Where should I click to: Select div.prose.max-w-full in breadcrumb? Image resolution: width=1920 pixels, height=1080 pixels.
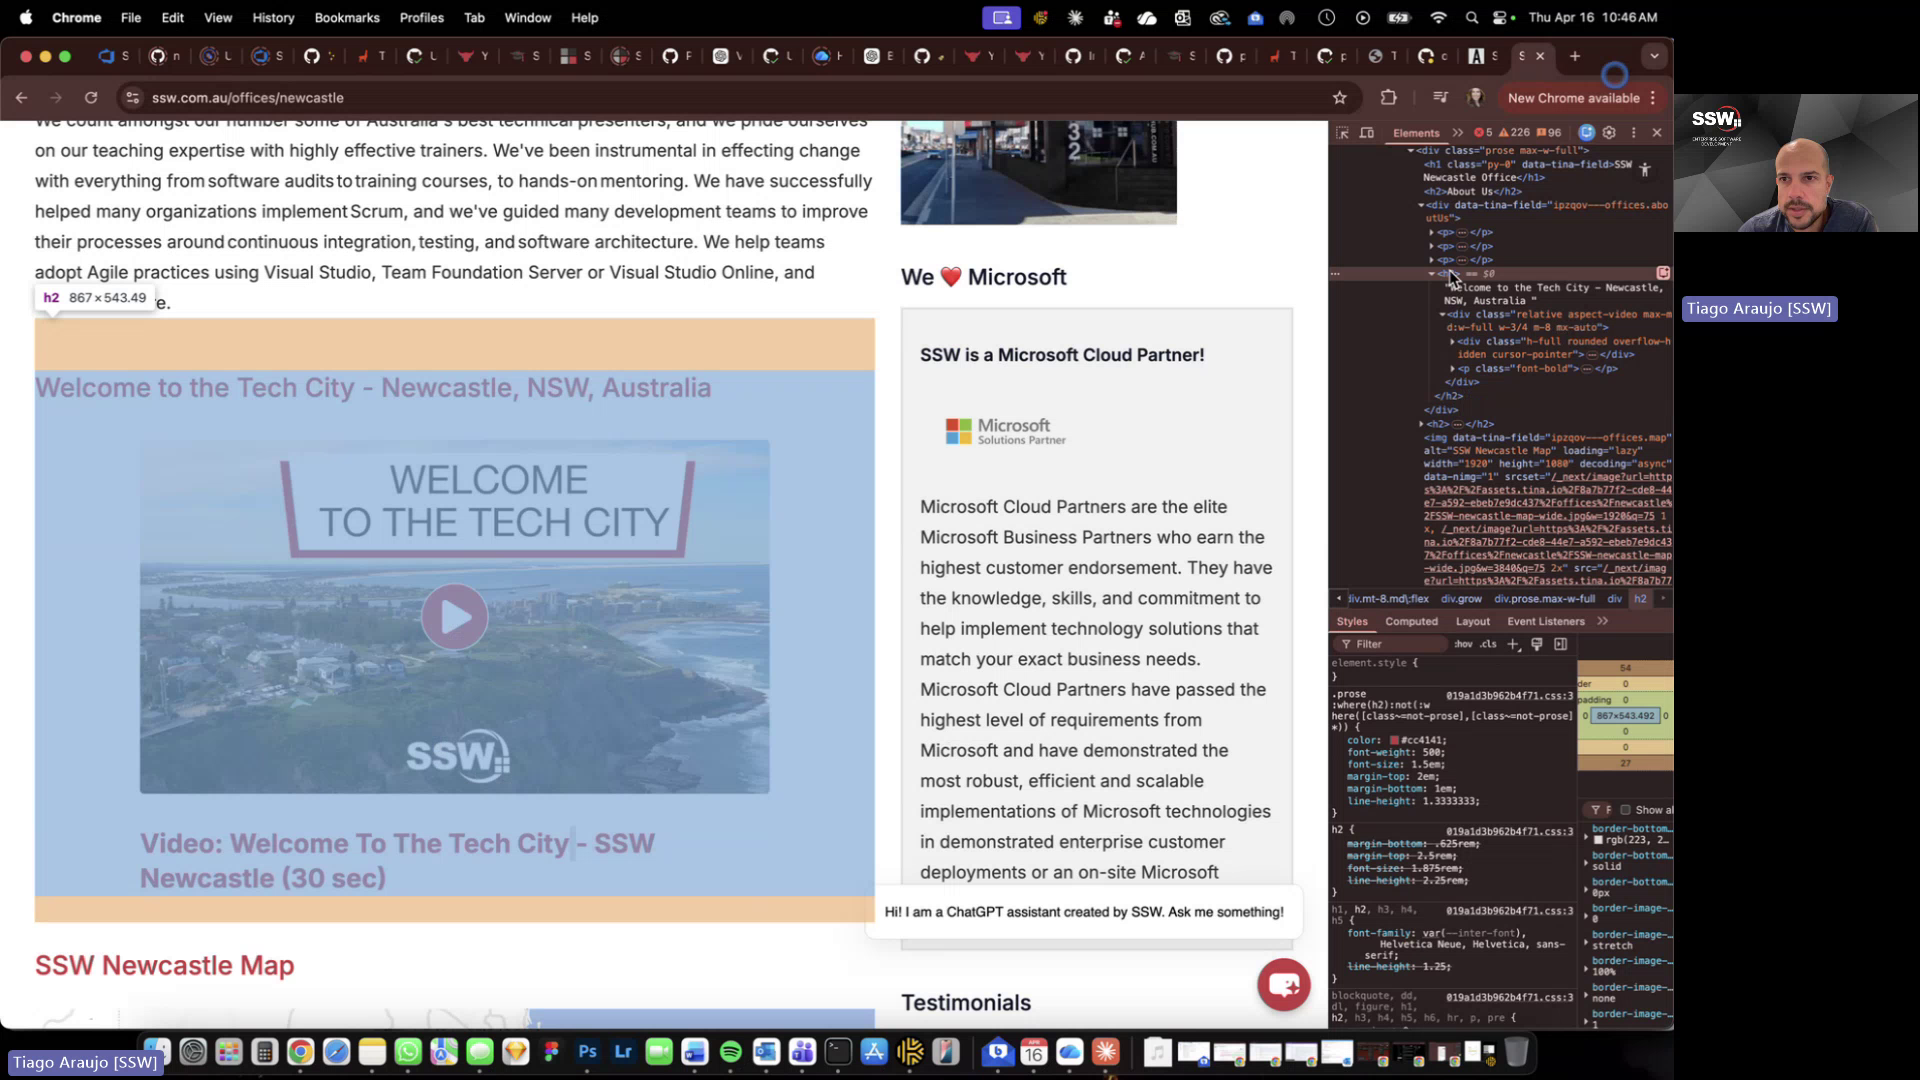[1544, 599]
